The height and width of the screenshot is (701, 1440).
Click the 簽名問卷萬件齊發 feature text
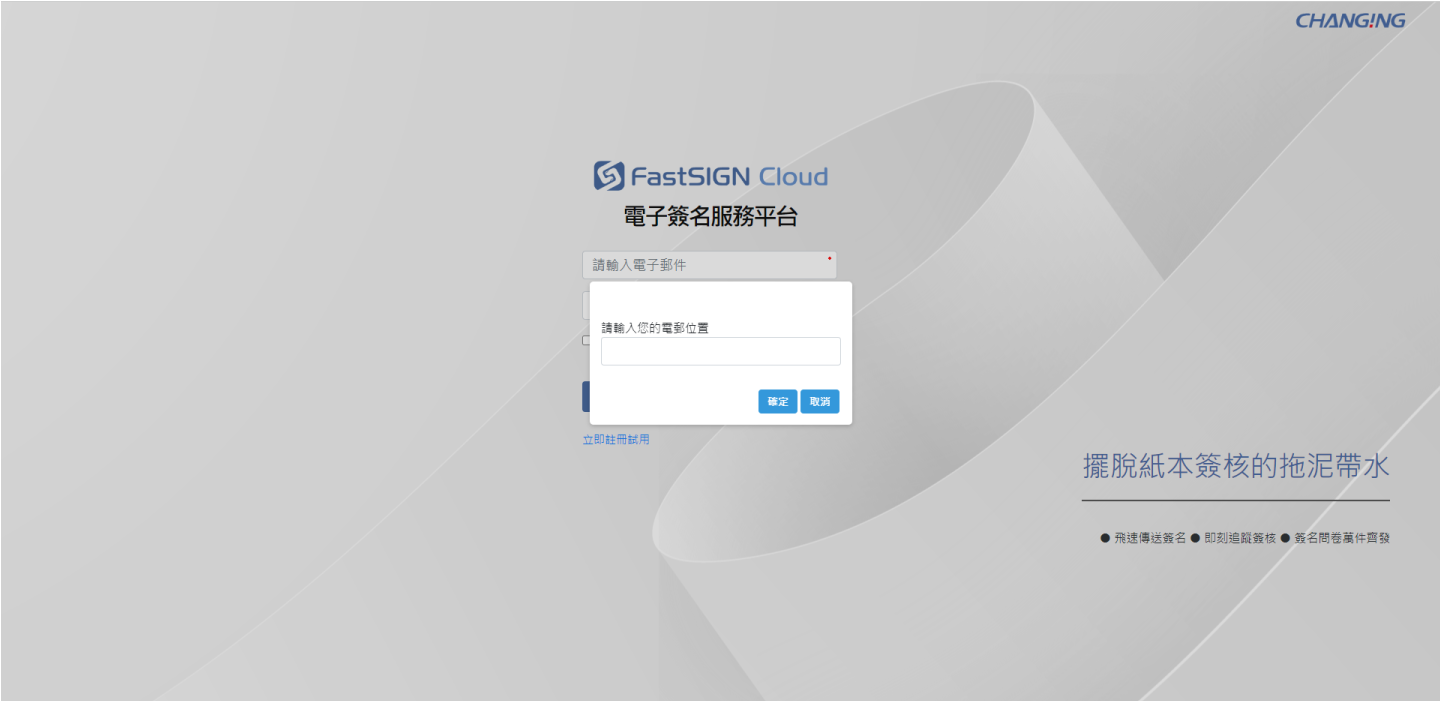coord(1342,538)
